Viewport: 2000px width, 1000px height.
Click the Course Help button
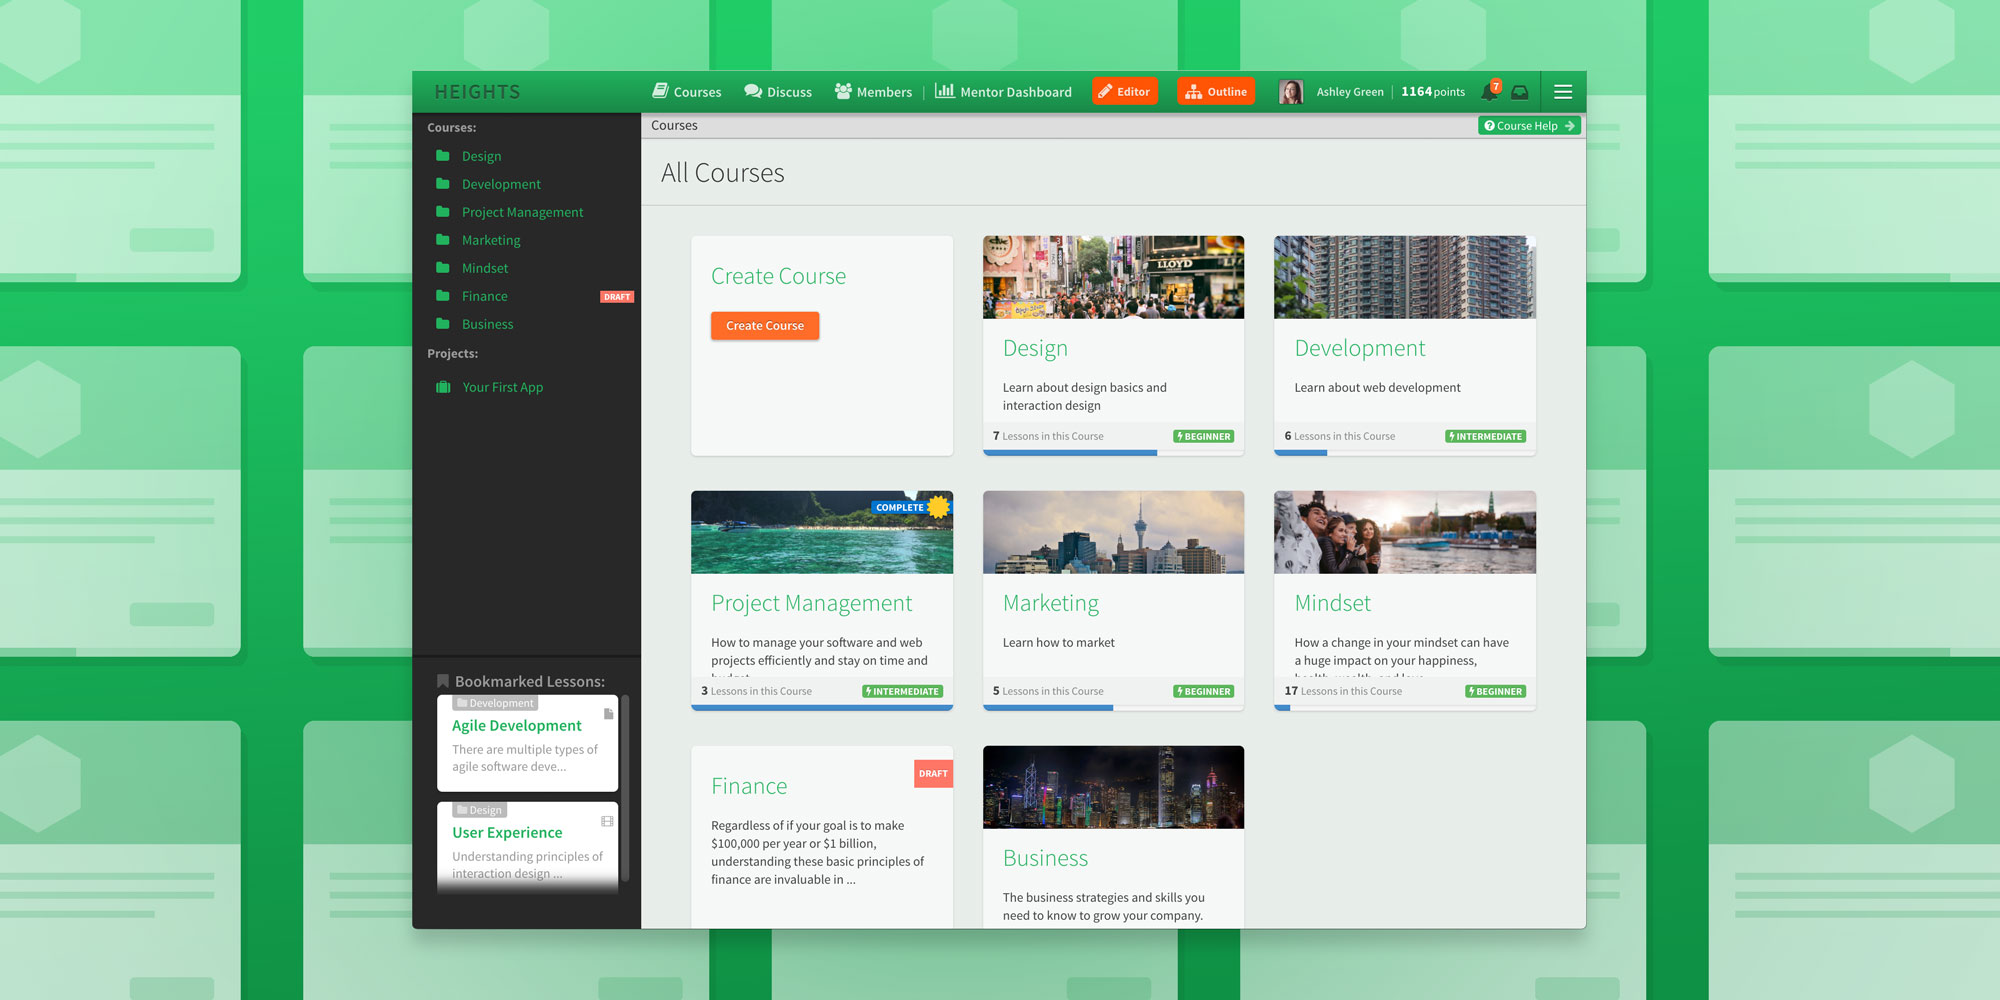pyautogui.click(x=1530, y=126)
